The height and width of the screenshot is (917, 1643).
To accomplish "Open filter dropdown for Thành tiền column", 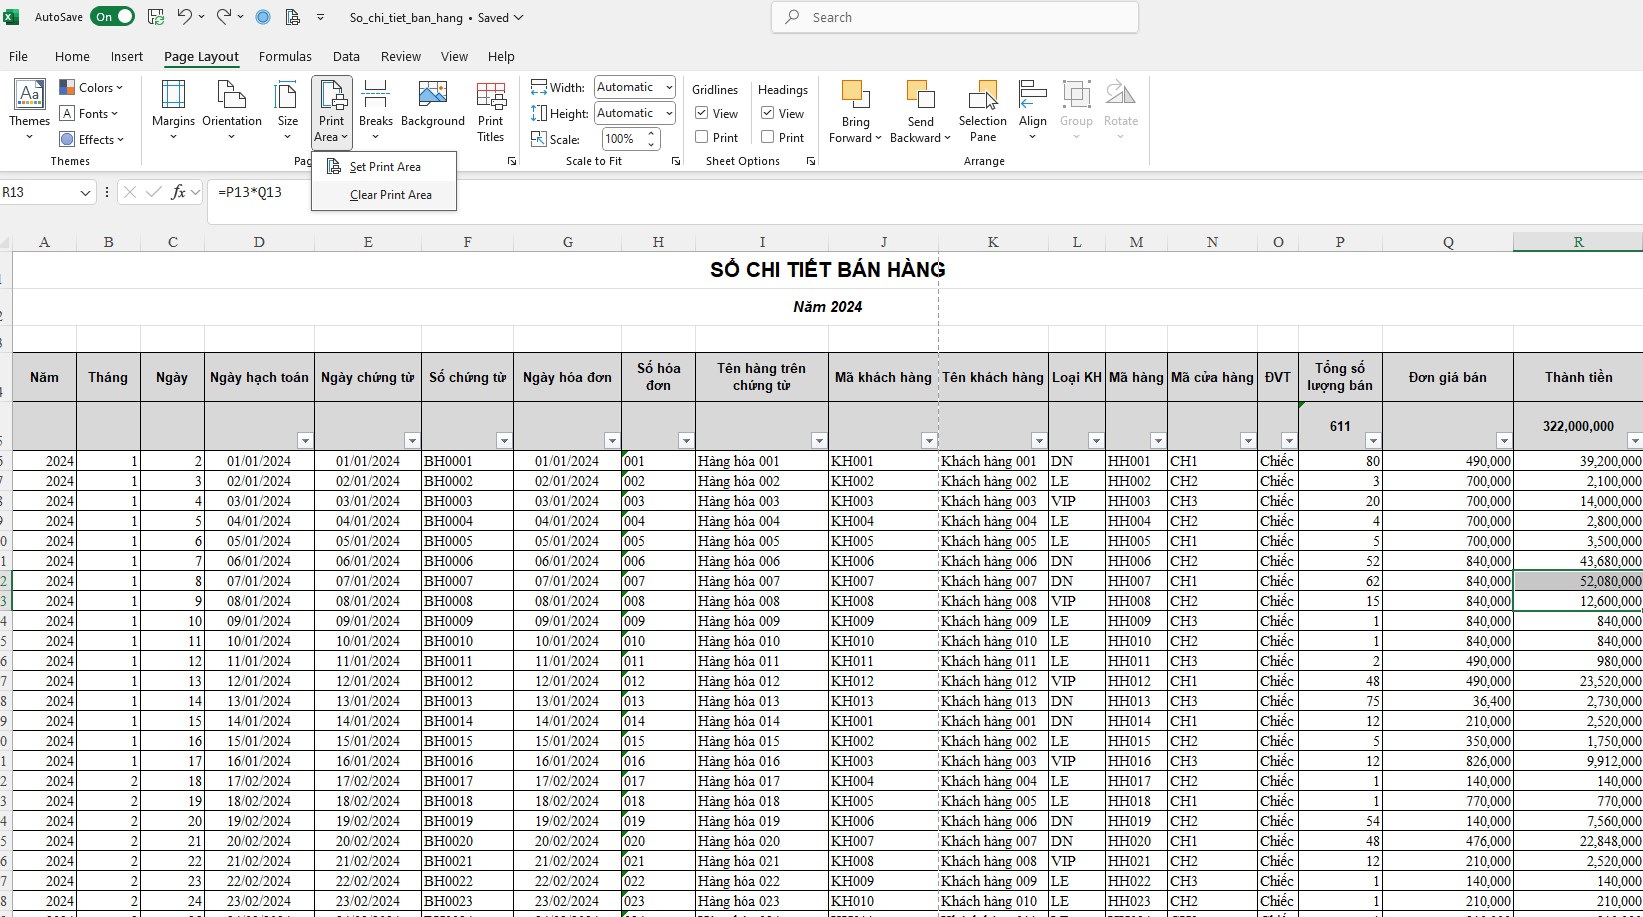I will coord(1634,441).
